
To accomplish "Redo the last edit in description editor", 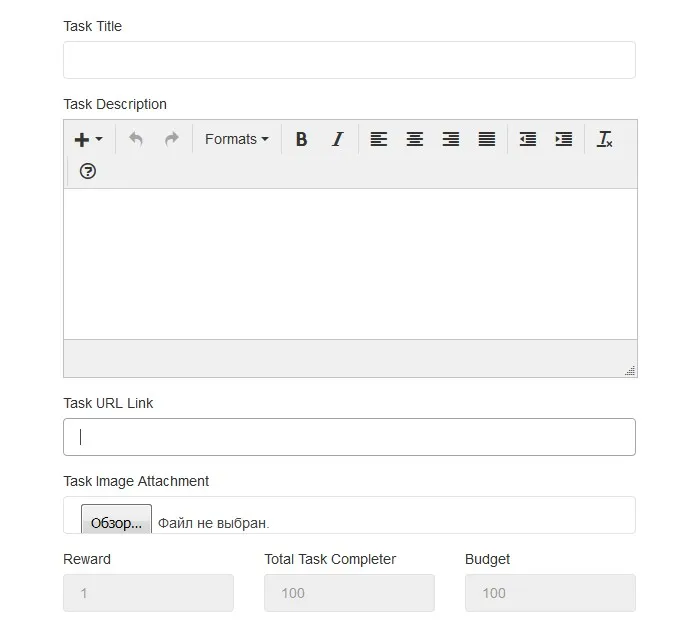I will (x=172, y=139).
